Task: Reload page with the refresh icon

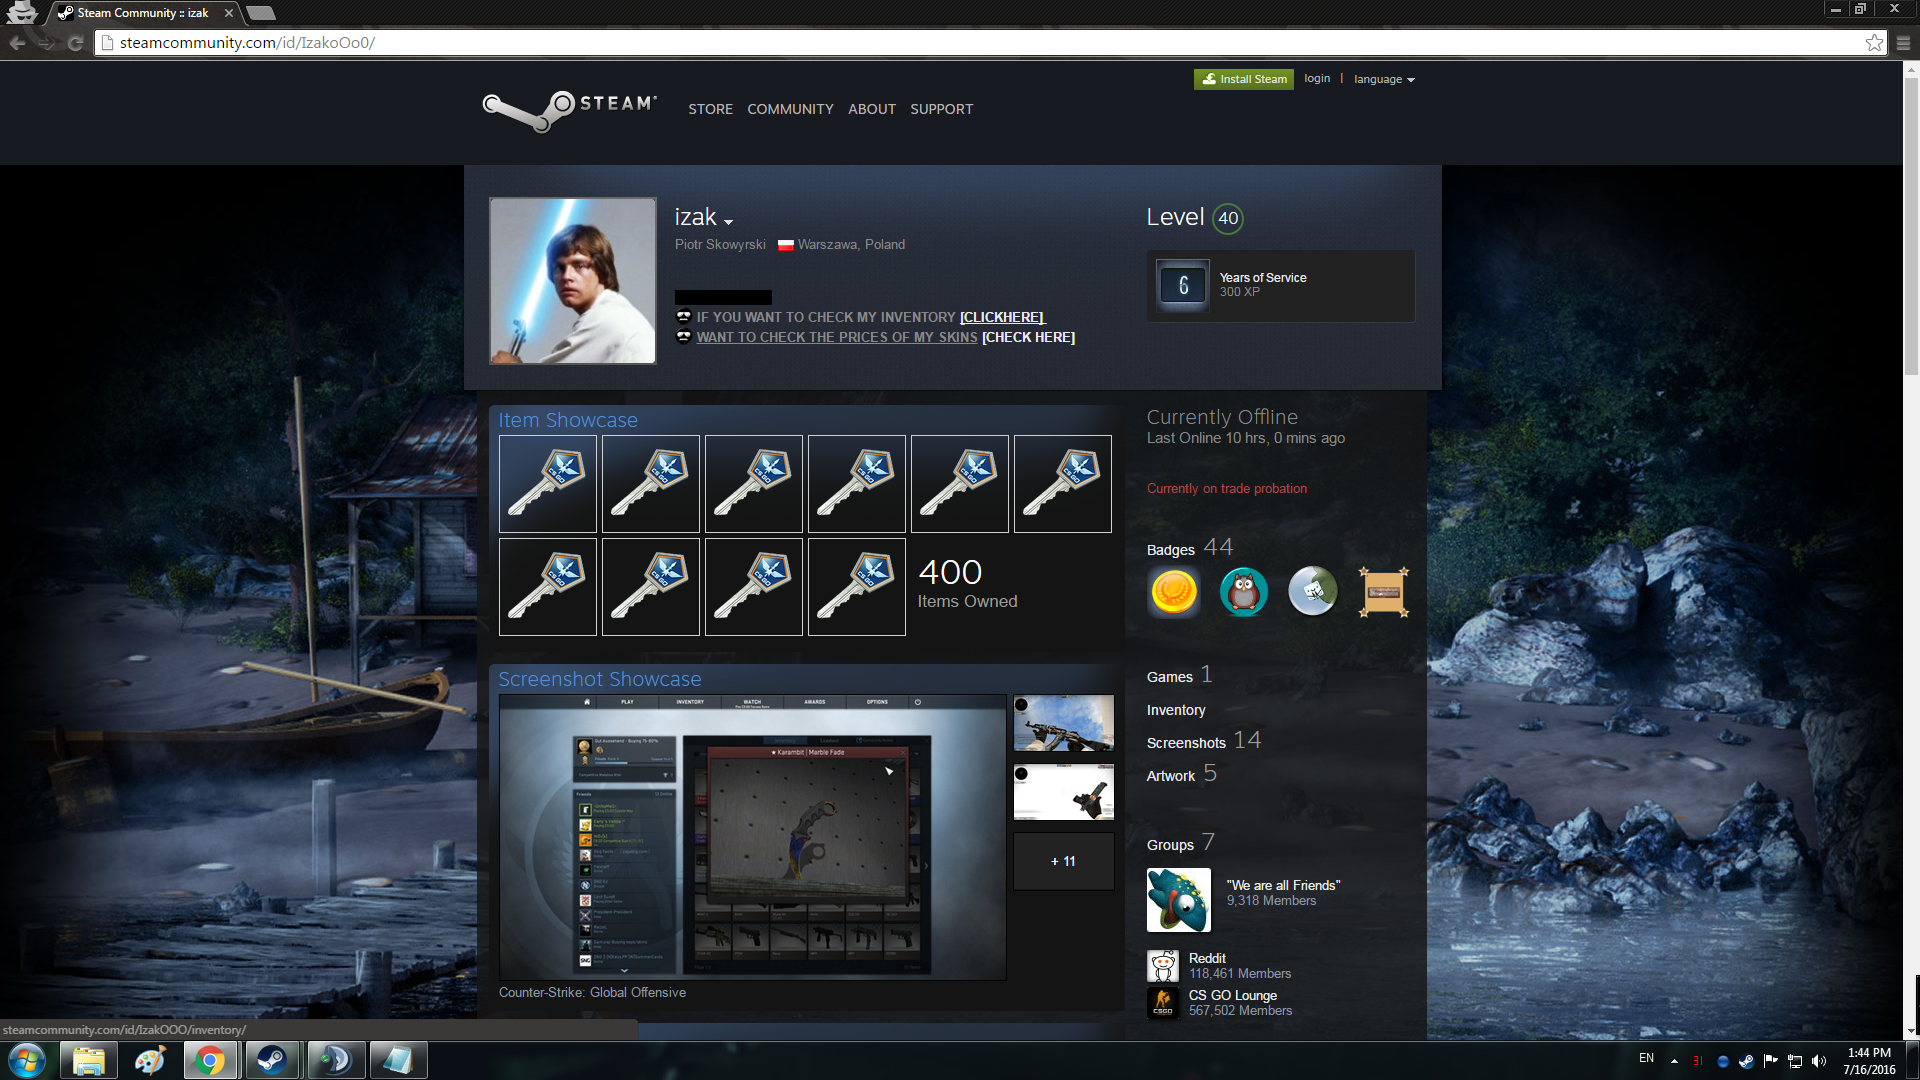Action: click(x=75, y=43)
